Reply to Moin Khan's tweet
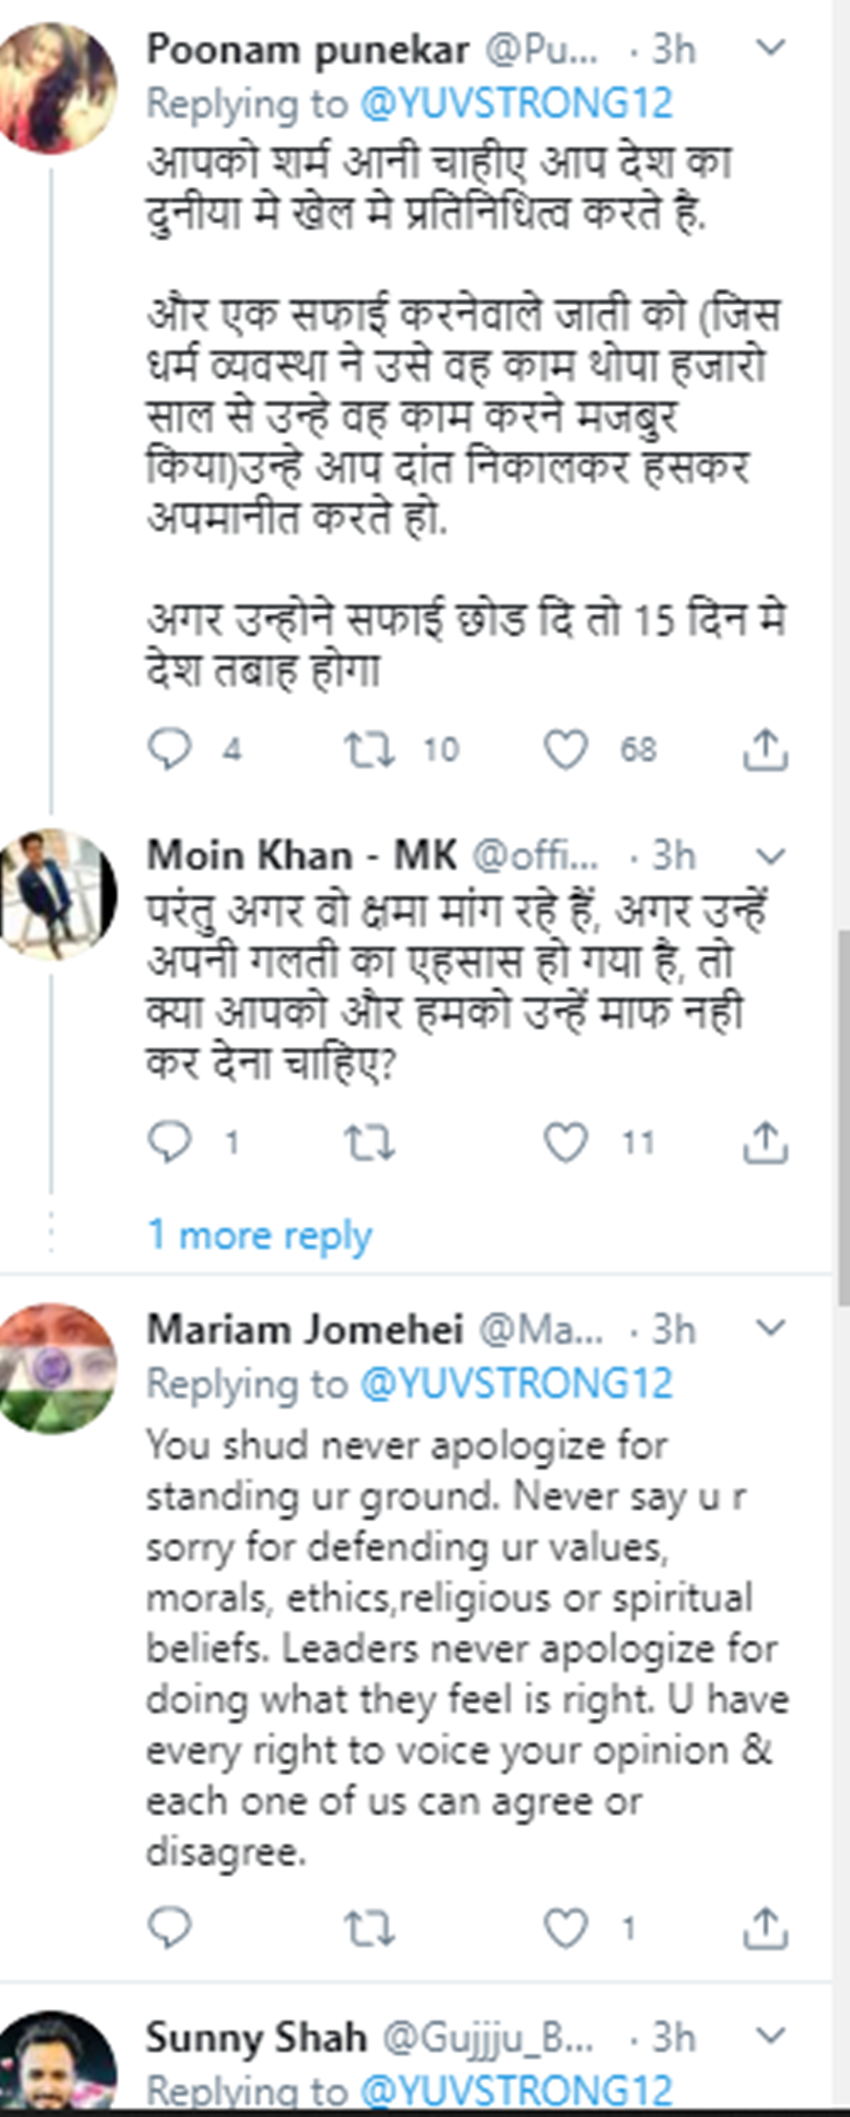 pos(169,1142)
